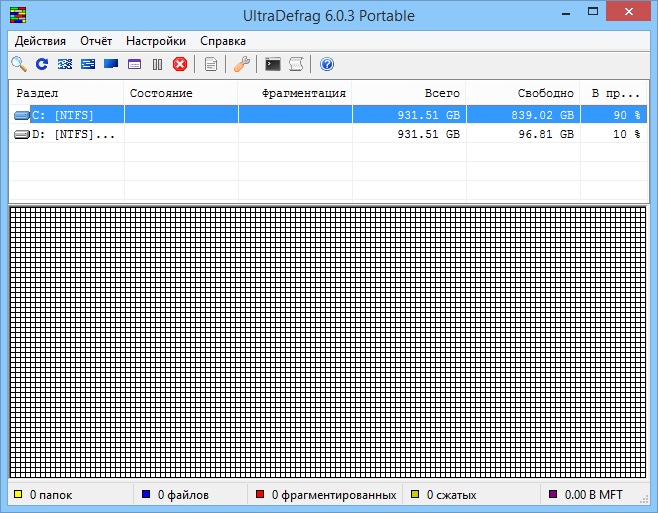Open help with the blue question icon
The height and width of the screenshot is (513, 658).
(327, 64)
